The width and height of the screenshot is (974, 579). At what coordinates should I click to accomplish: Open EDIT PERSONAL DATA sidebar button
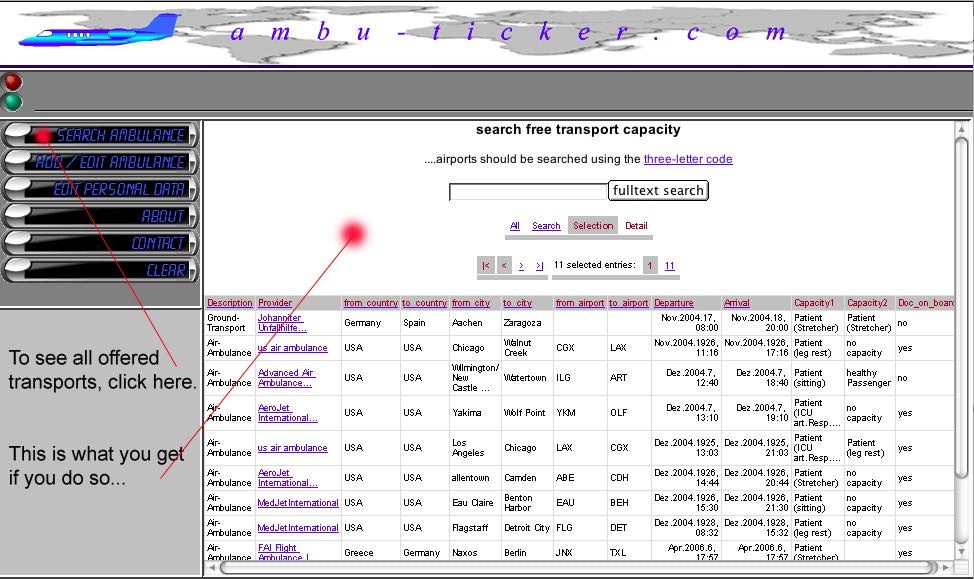[100, 189]
